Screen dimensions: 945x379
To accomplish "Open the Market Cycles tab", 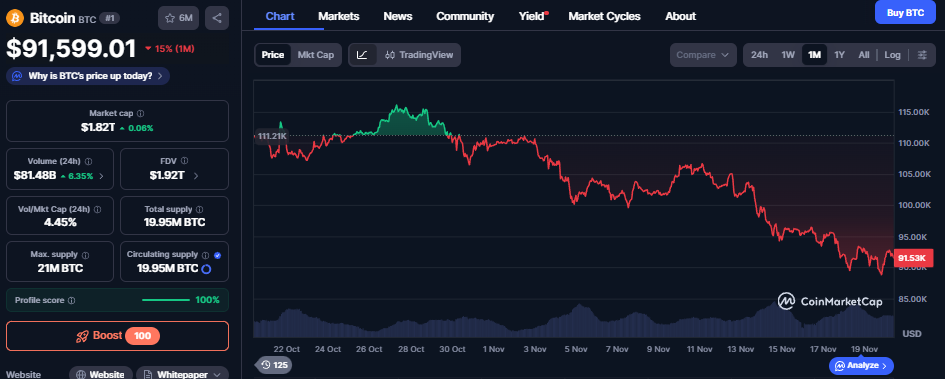I will pos(604,16).
